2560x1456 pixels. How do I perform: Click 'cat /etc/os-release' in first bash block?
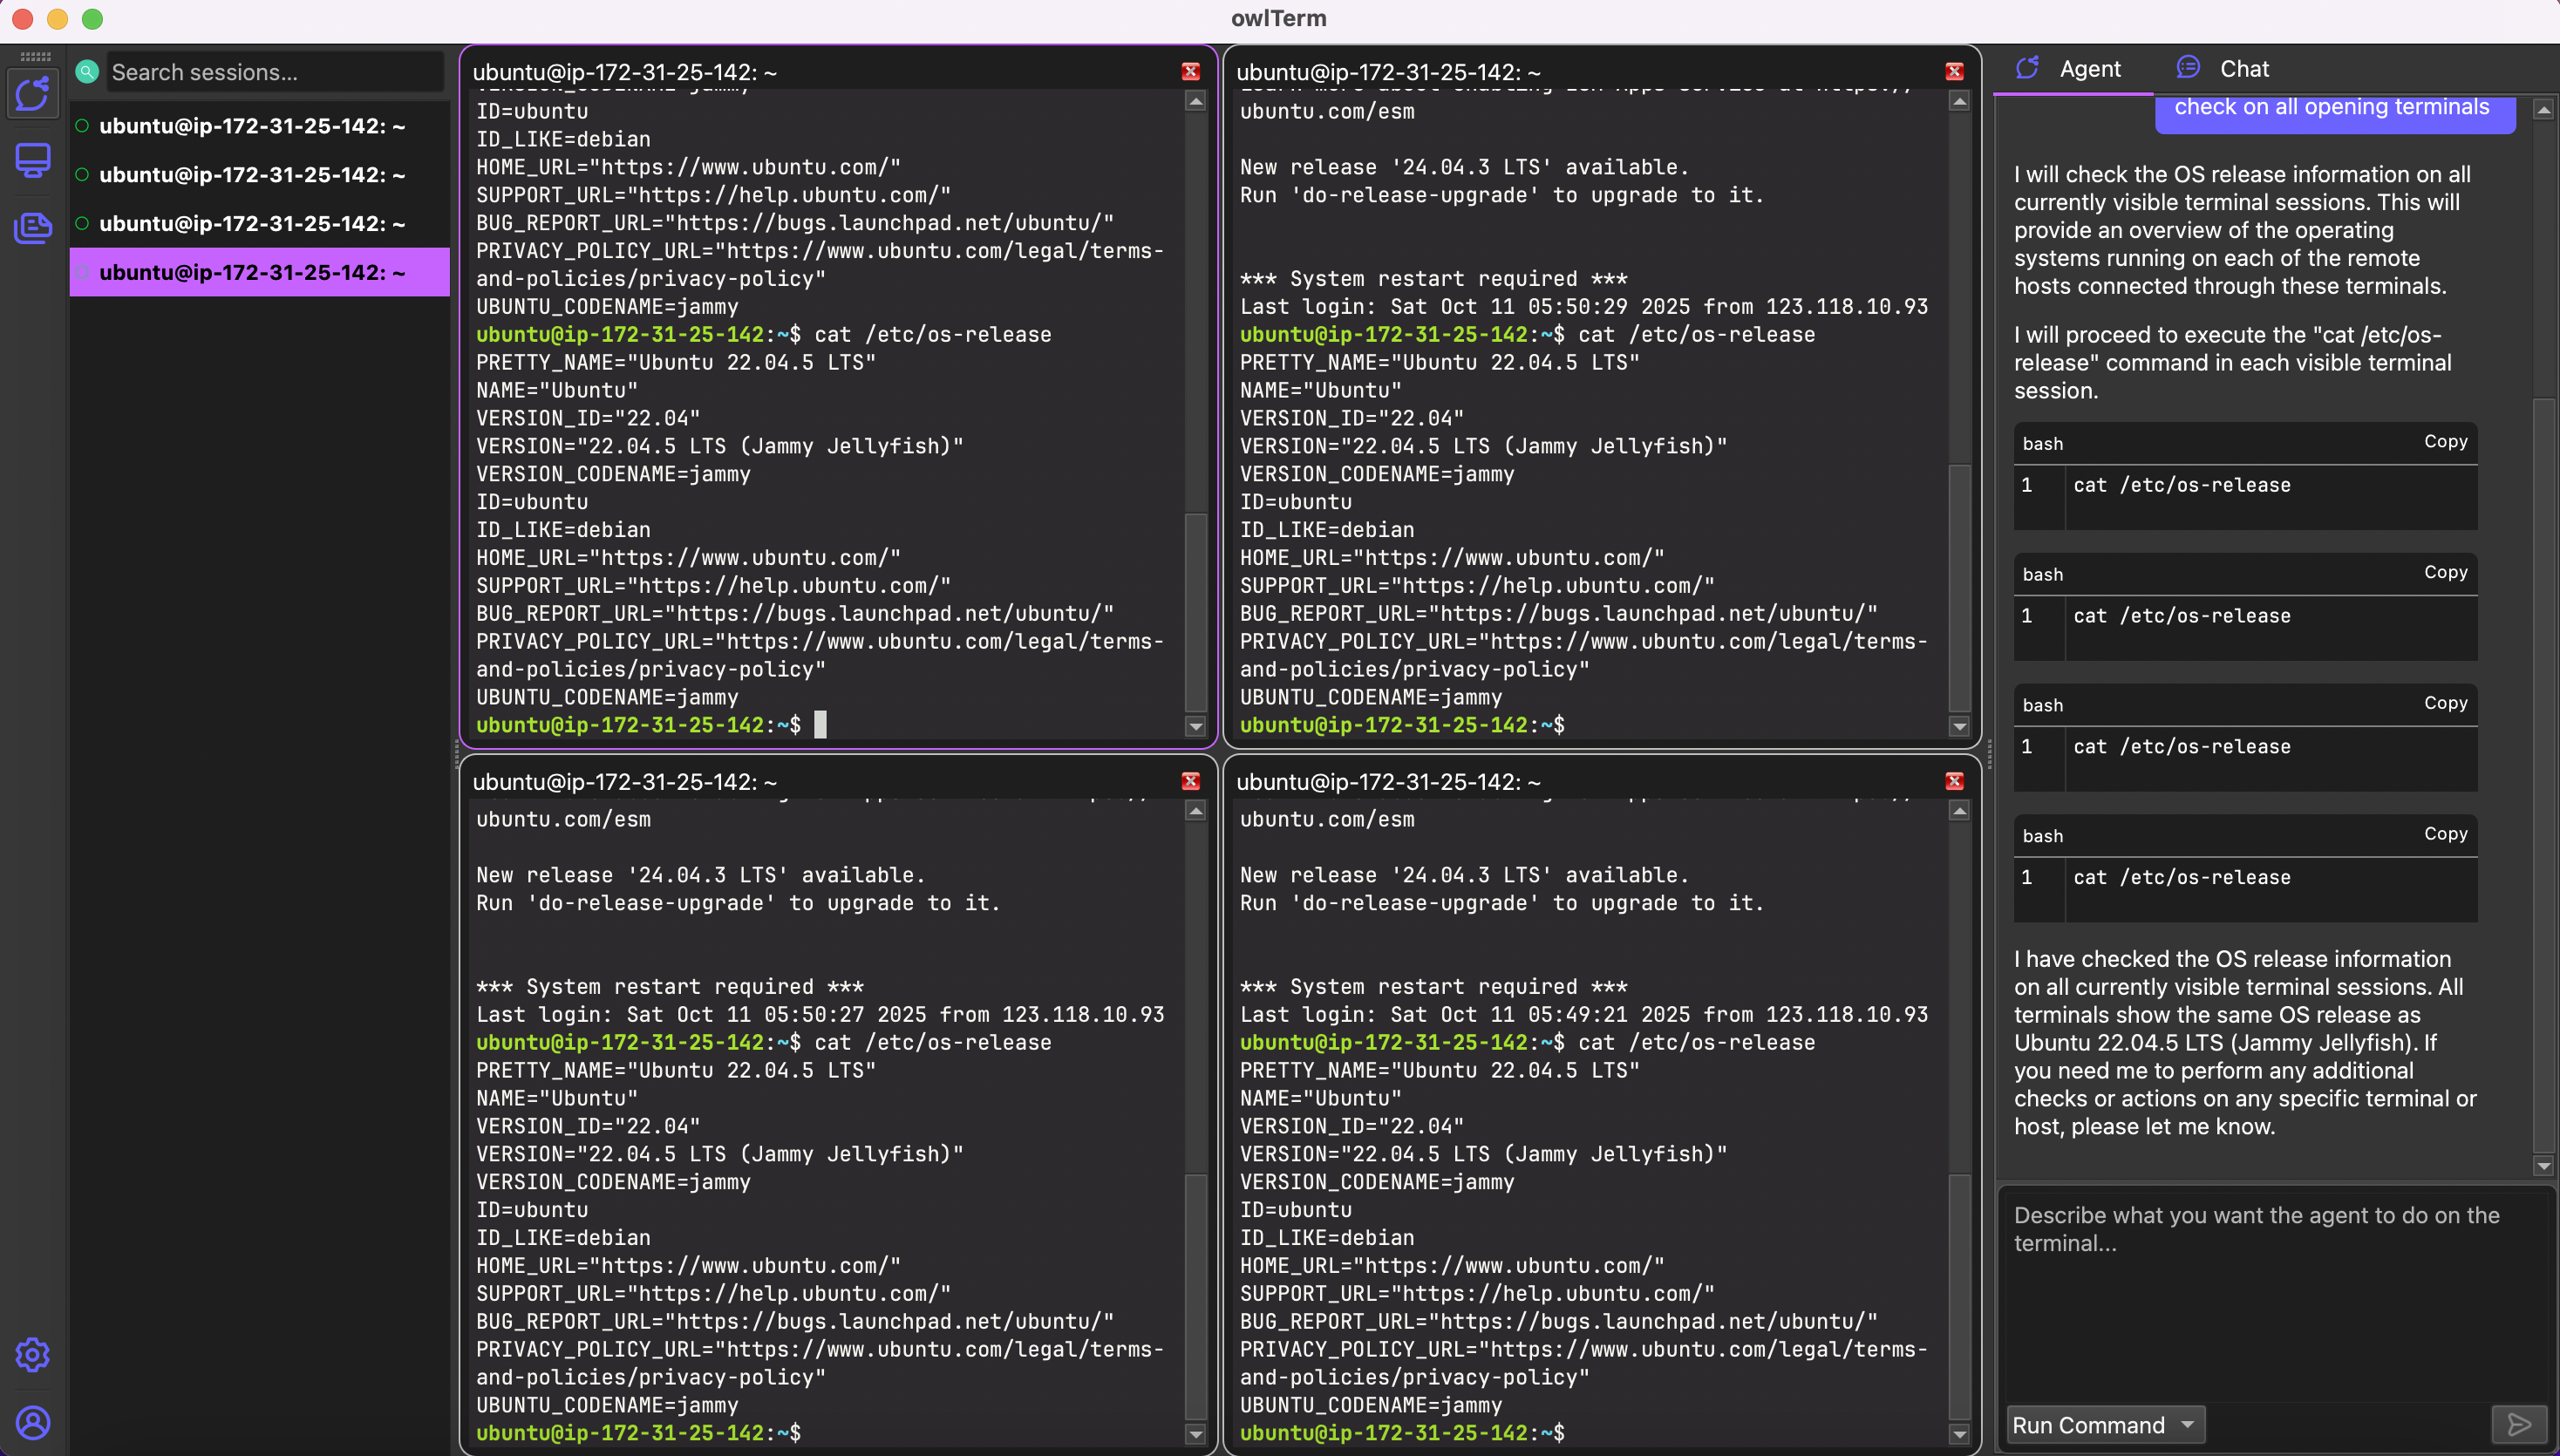(x=2181, y=485)
